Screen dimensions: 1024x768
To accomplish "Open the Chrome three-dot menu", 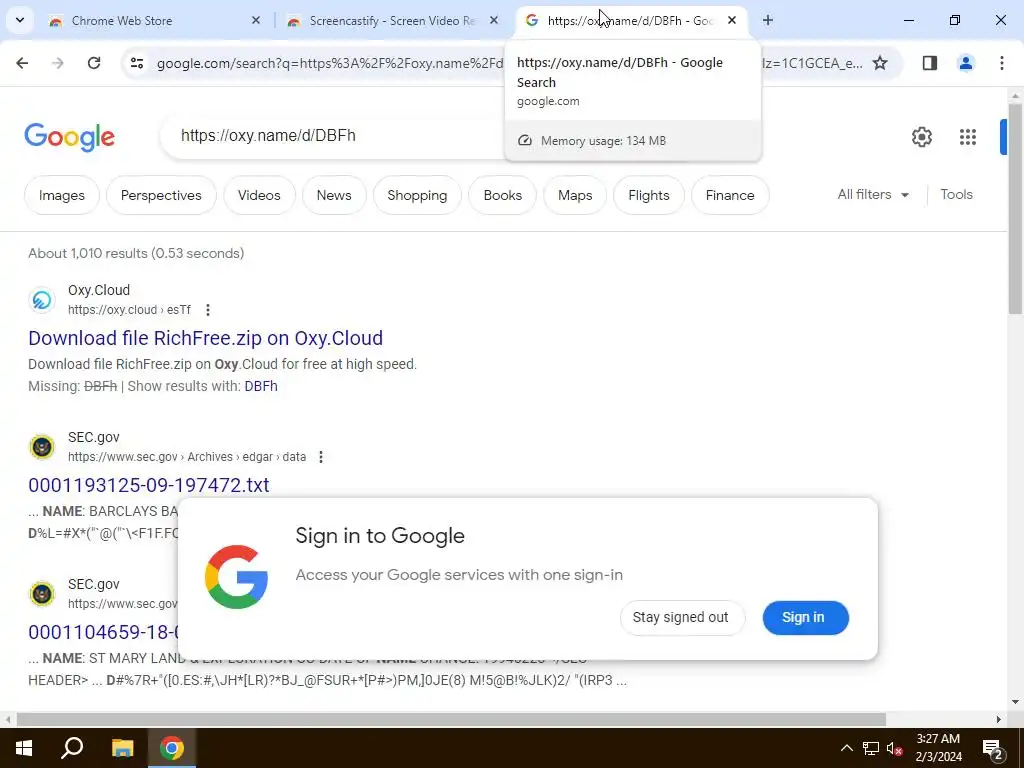I will pos(1002,63).
